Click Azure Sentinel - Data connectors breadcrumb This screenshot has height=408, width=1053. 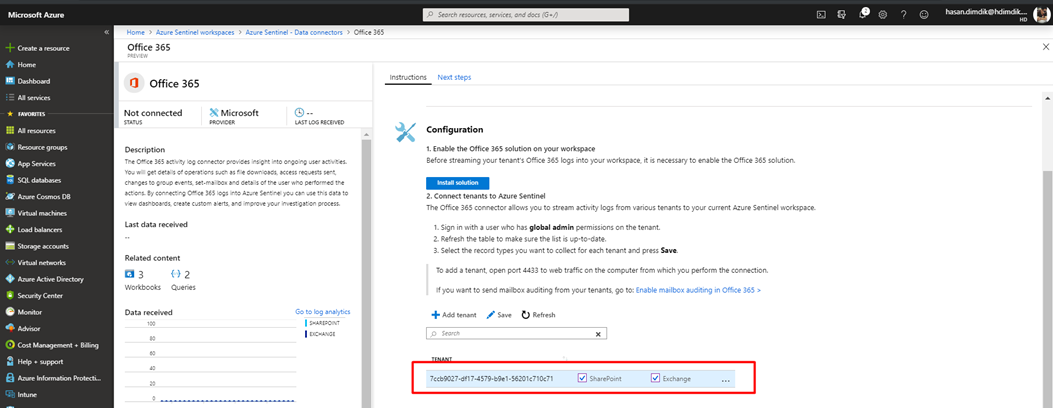point(294,32)
